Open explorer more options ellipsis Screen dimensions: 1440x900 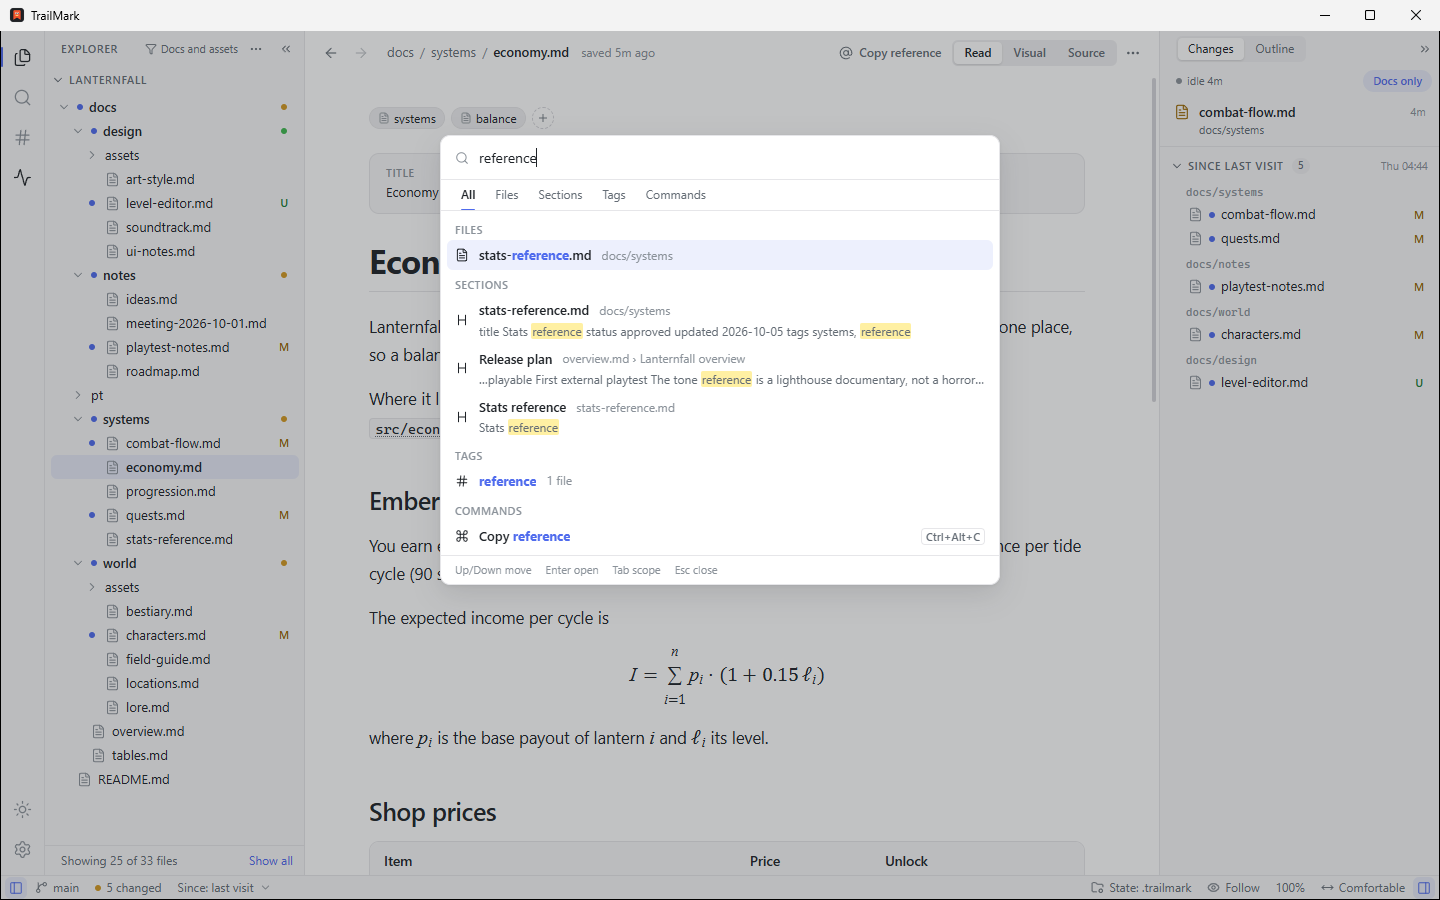(x=256, y=49)
